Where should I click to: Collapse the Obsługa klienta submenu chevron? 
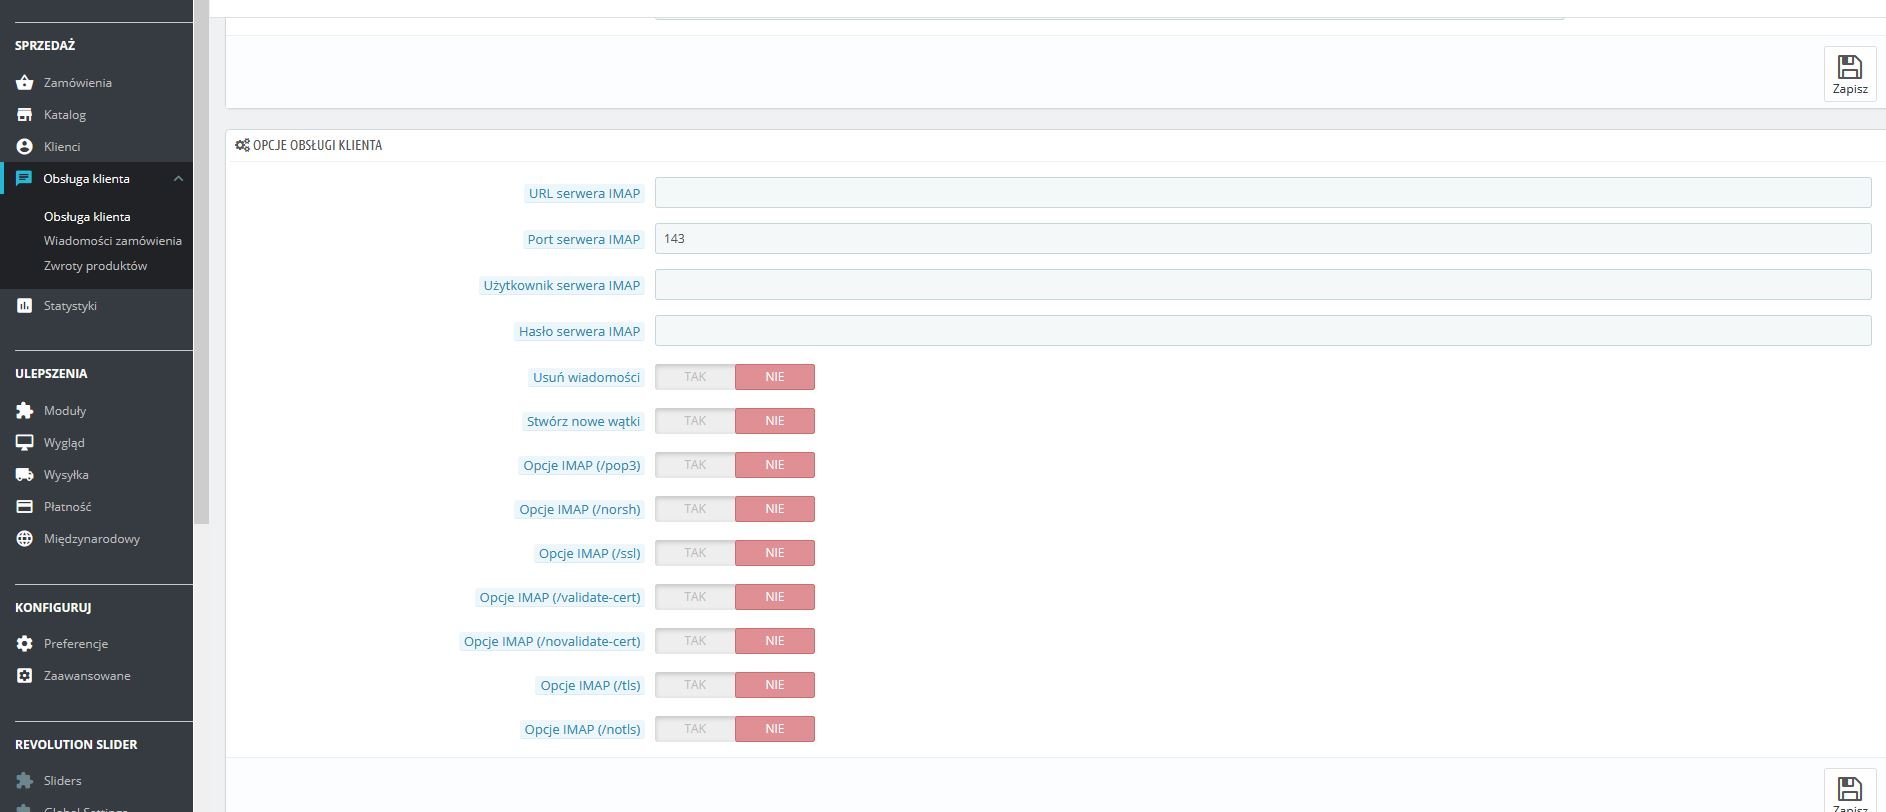(178, 179)
